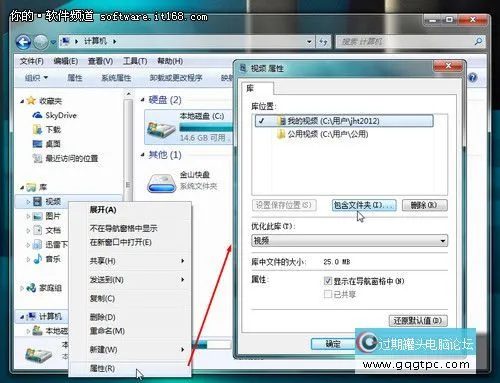Click the refresh button beside address bar
This screenshot has width=500, height=383.
click(x=323, y=42)
